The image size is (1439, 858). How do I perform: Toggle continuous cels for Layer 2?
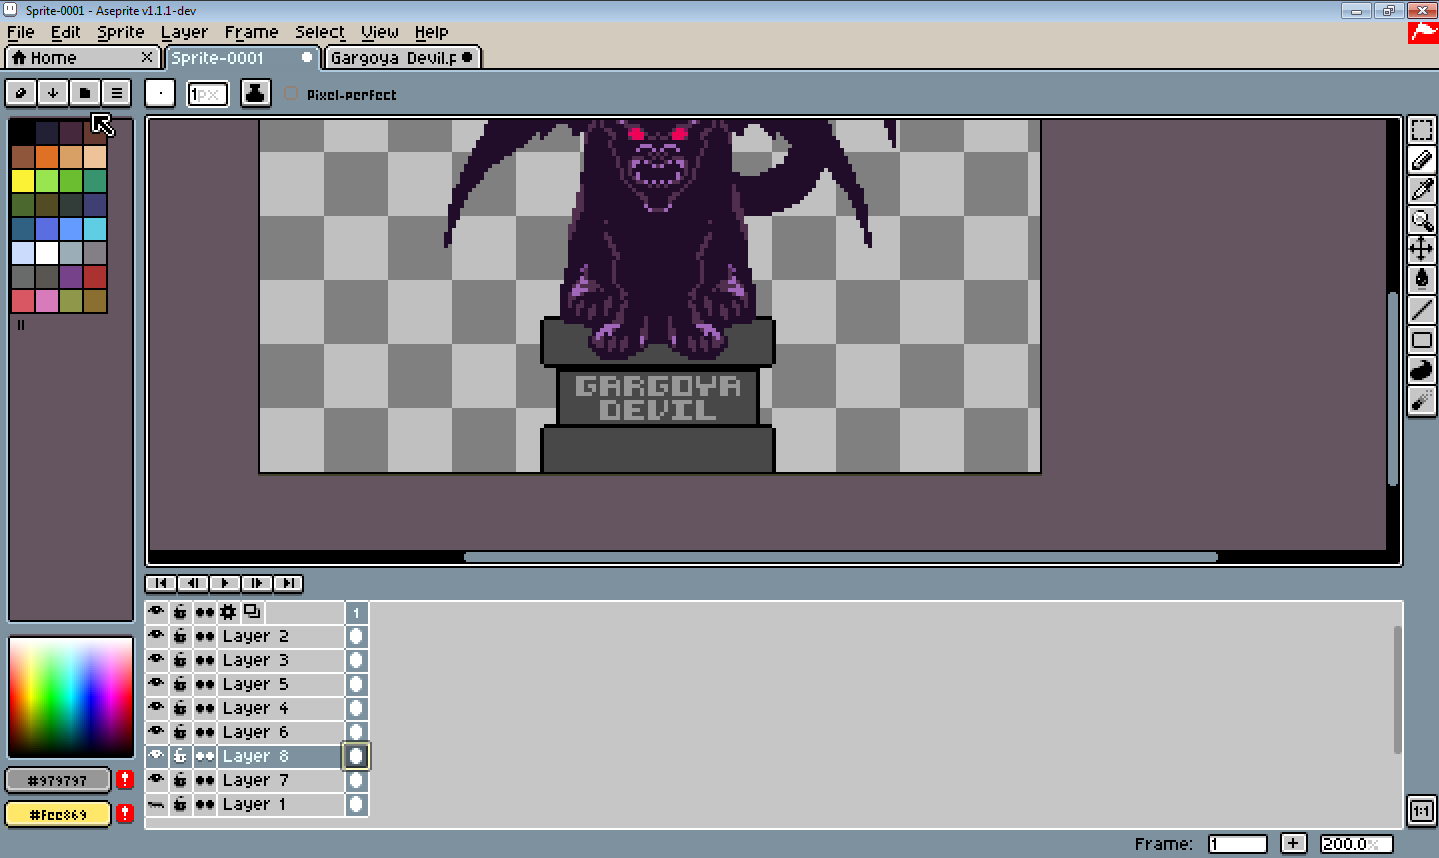204,636
